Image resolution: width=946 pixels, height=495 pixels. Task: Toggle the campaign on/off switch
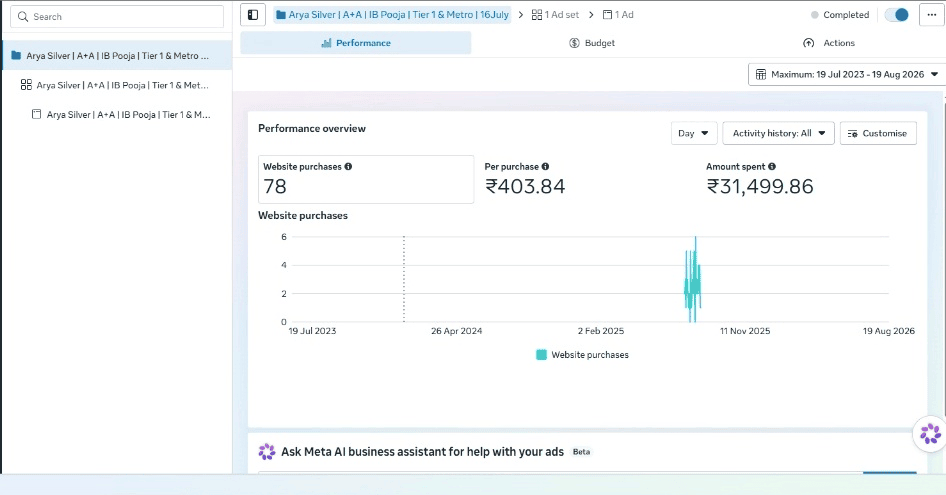897,14
